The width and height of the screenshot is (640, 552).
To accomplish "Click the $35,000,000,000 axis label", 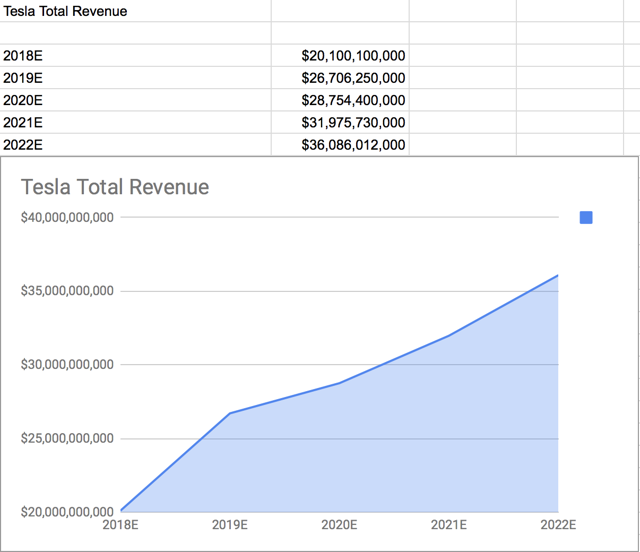I will (67, 291).
